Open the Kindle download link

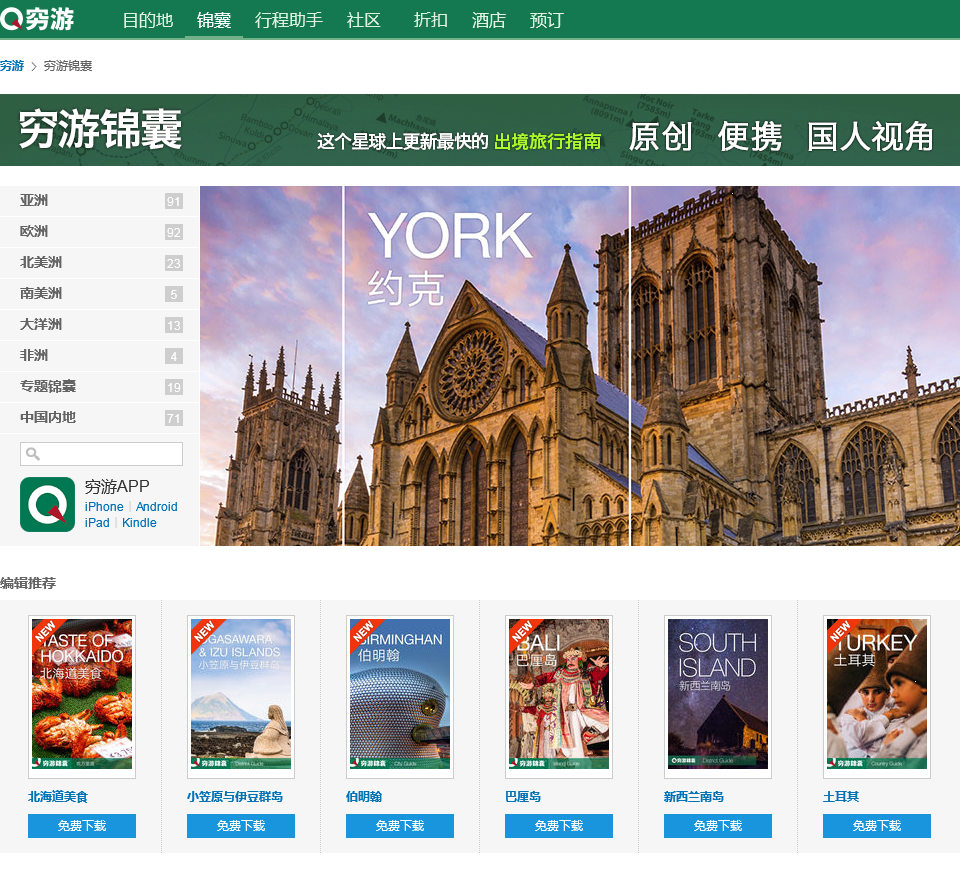pyautogui.click(x=139, y=523)
